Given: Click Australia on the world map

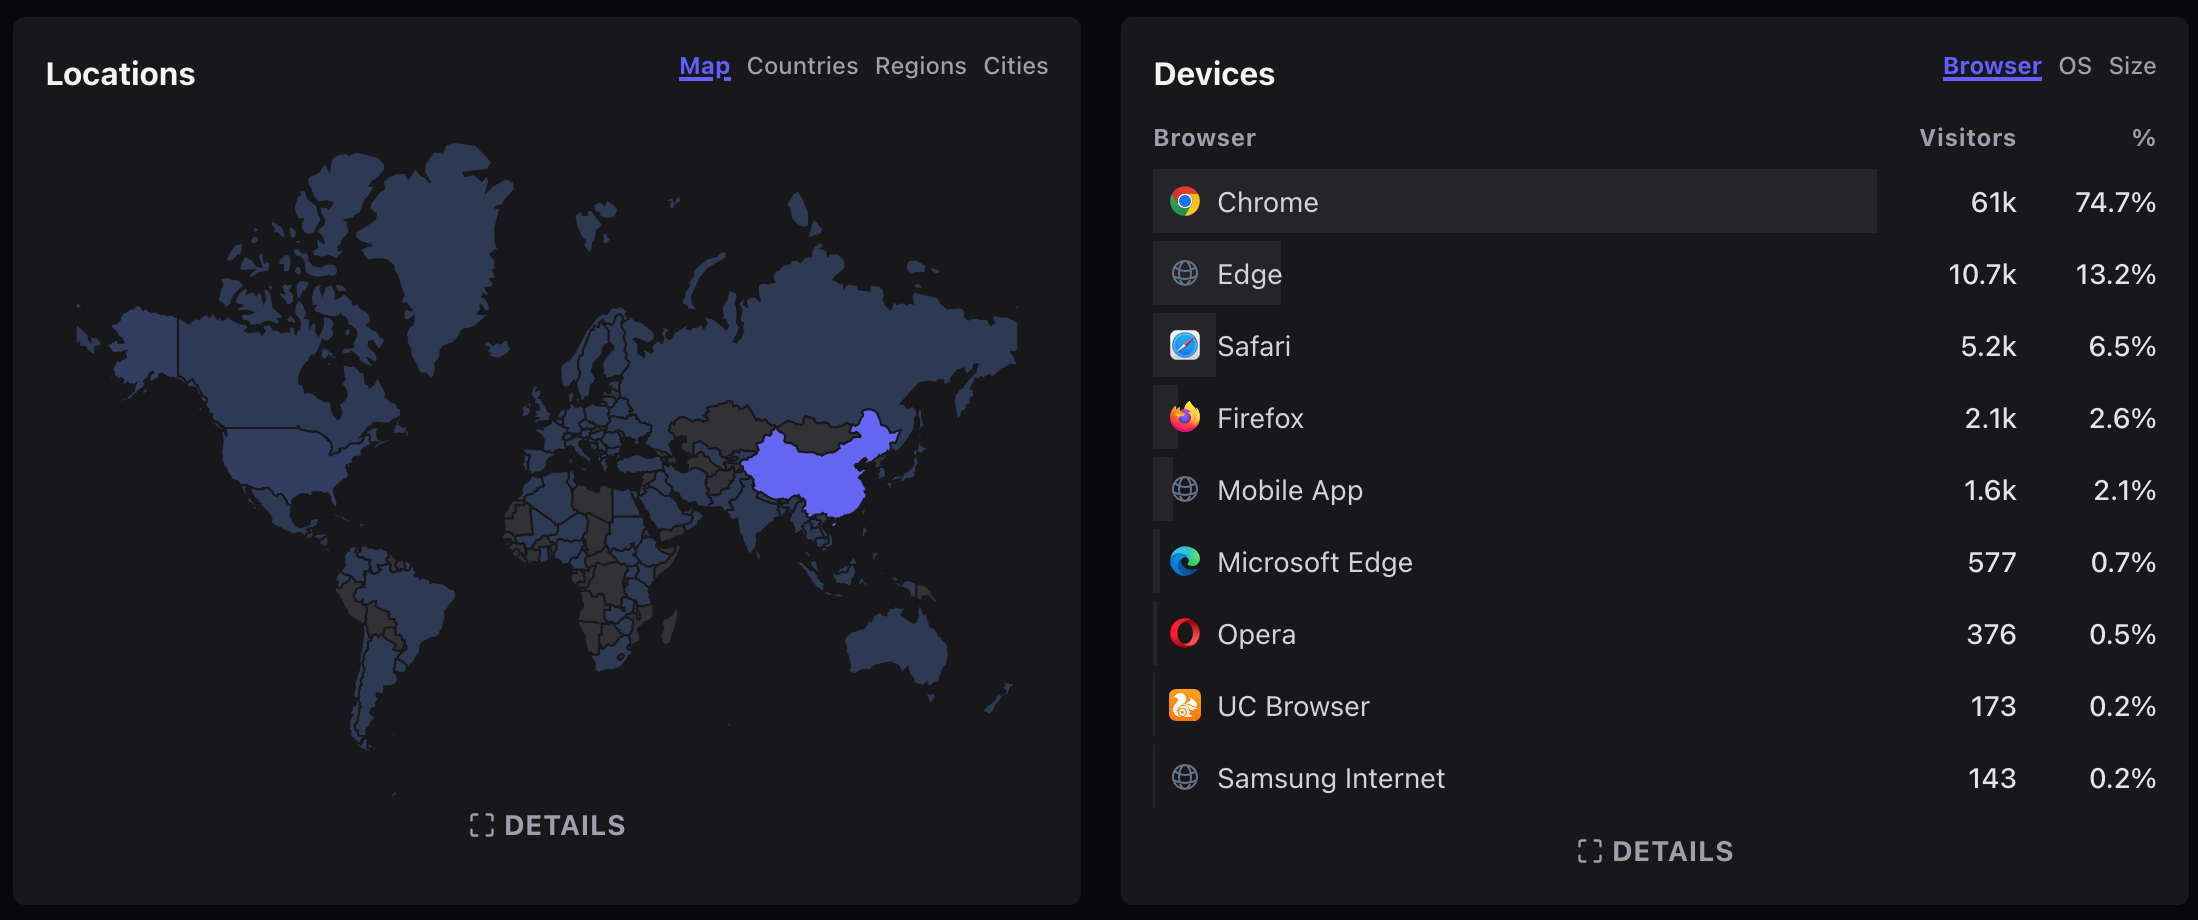Looking at the screenshot, I should [x=895, y=645].
